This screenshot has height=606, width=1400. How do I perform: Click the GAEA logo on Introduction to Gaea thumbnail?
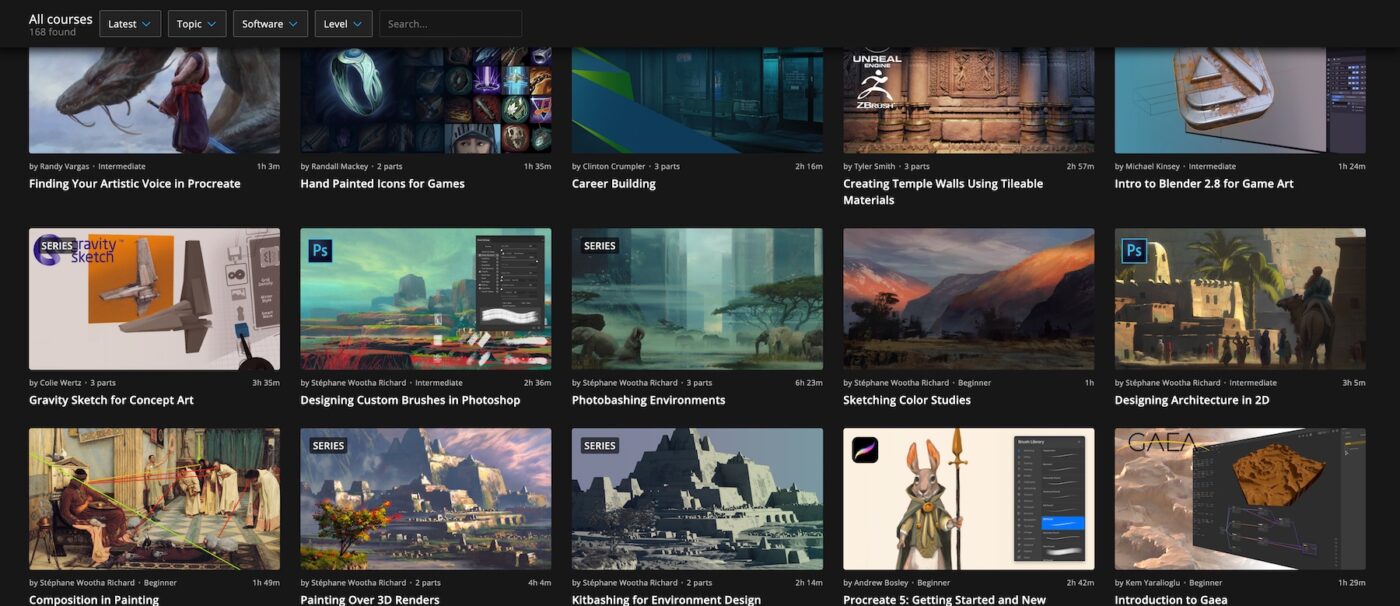(1161, 442)
